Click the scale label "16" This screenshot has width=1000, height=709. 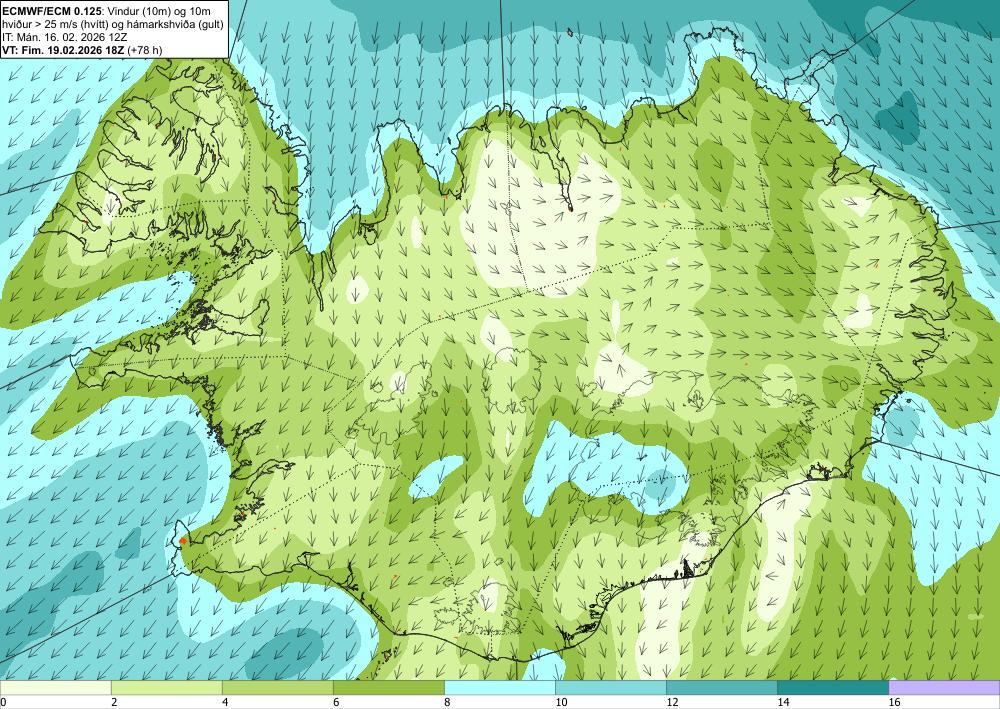tap(894, 703)
